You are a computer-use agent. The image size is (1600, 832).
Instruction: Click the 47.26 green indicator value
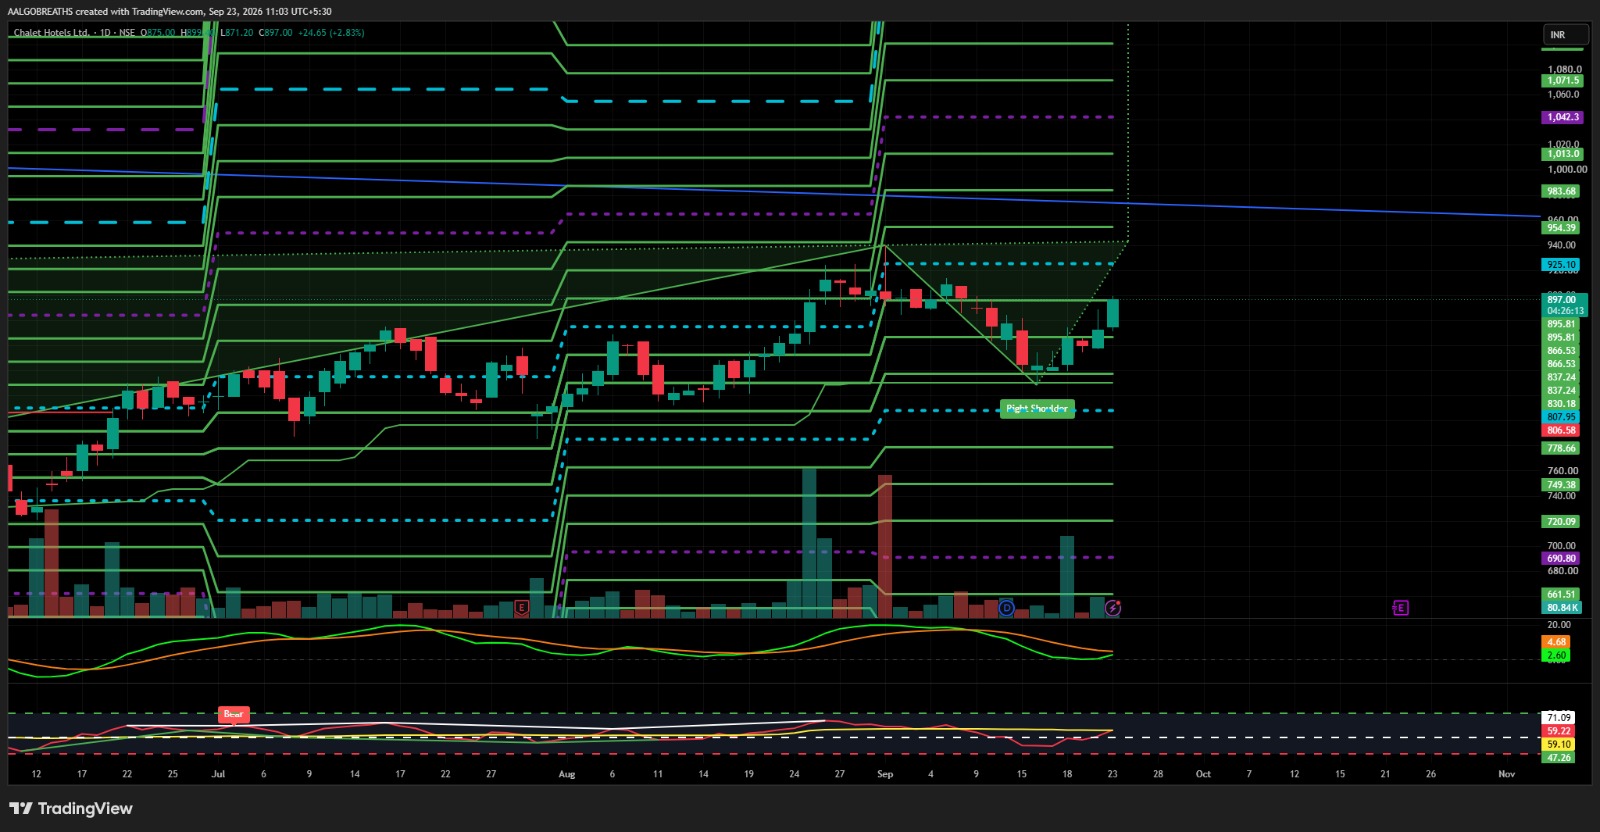(1558, 757)
